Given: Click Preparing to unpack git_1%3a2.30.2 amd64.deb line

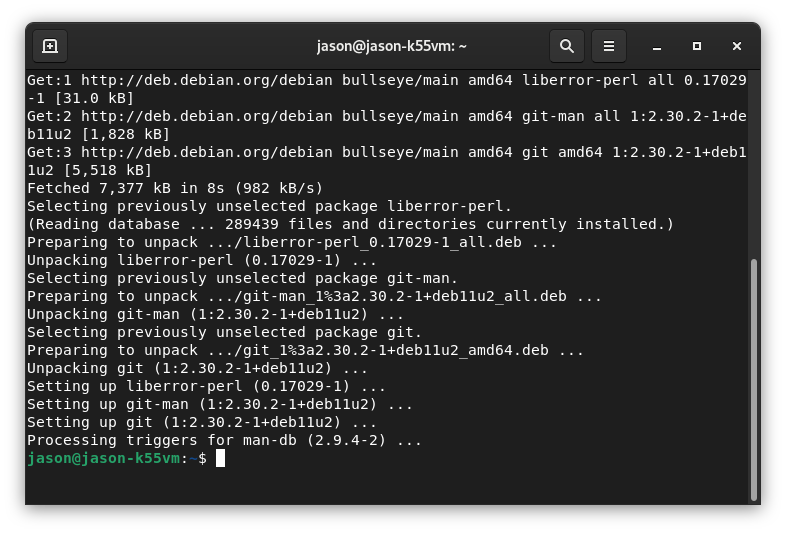Looking at the screenshot, I should (x=305, y=350).
